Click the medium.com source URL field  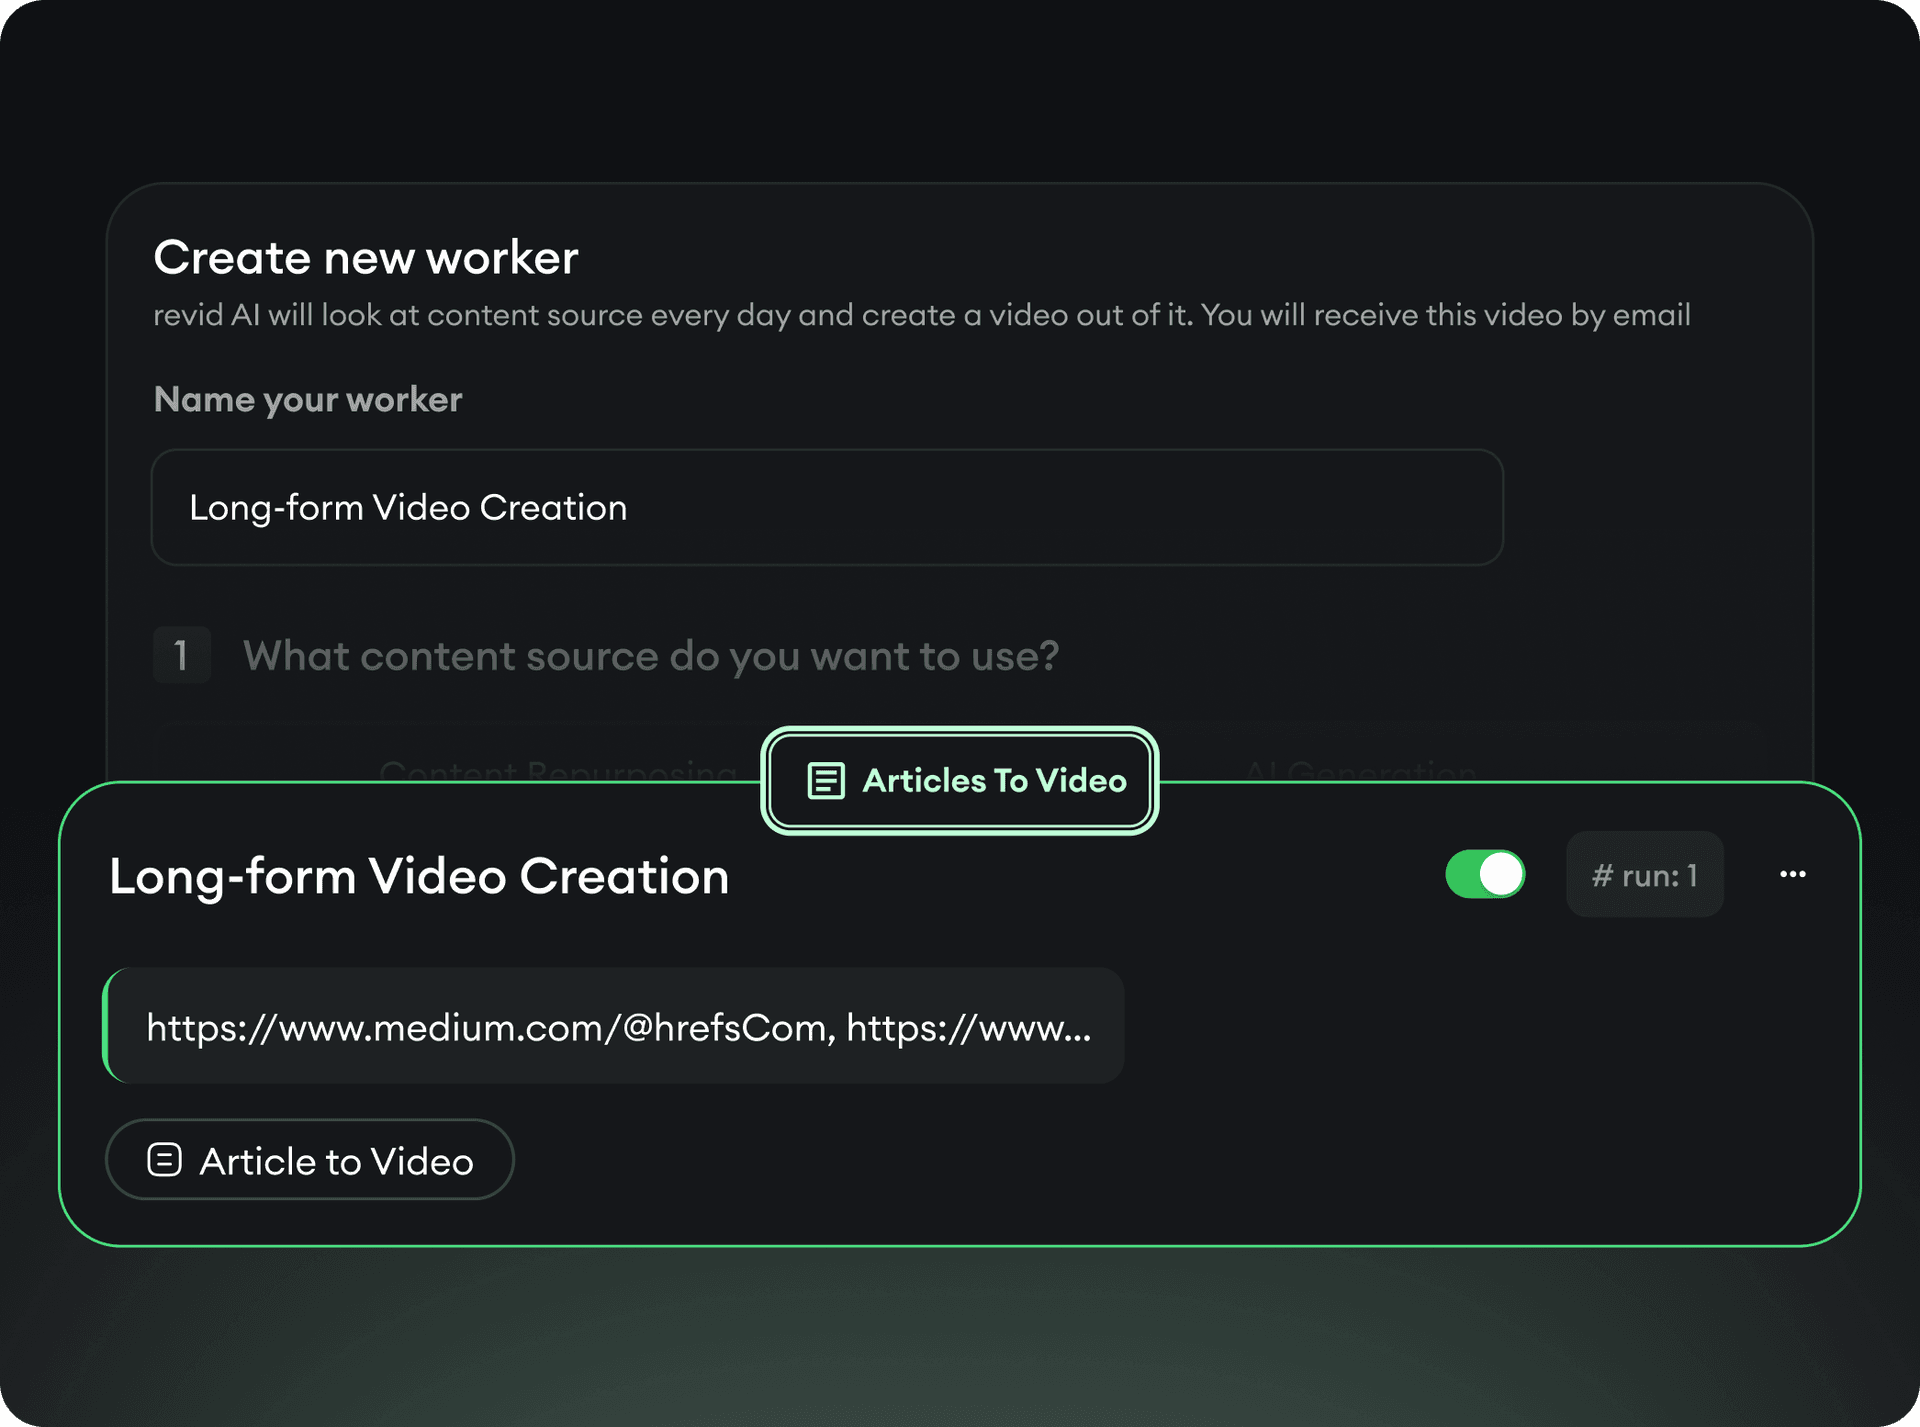pos(490,1027)
